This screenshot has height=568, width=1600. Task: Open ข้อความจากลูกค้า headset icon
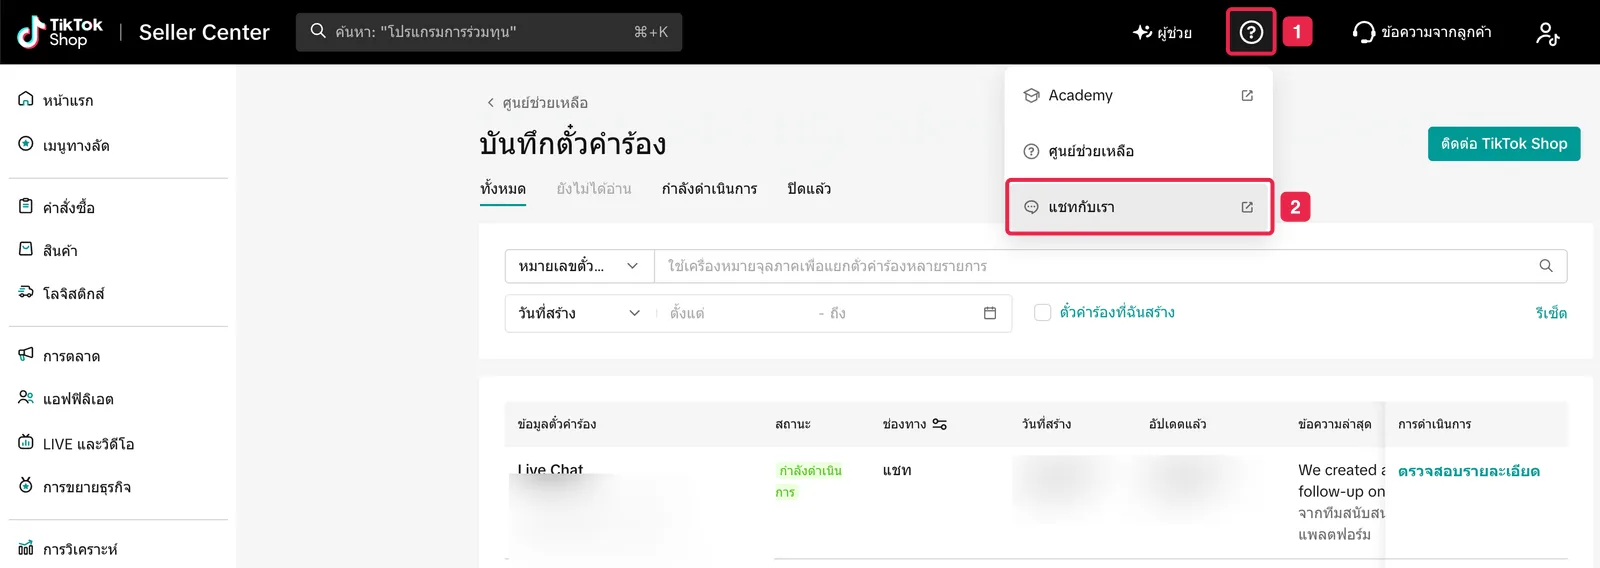pyautogui.click(x=1364, y=32)
